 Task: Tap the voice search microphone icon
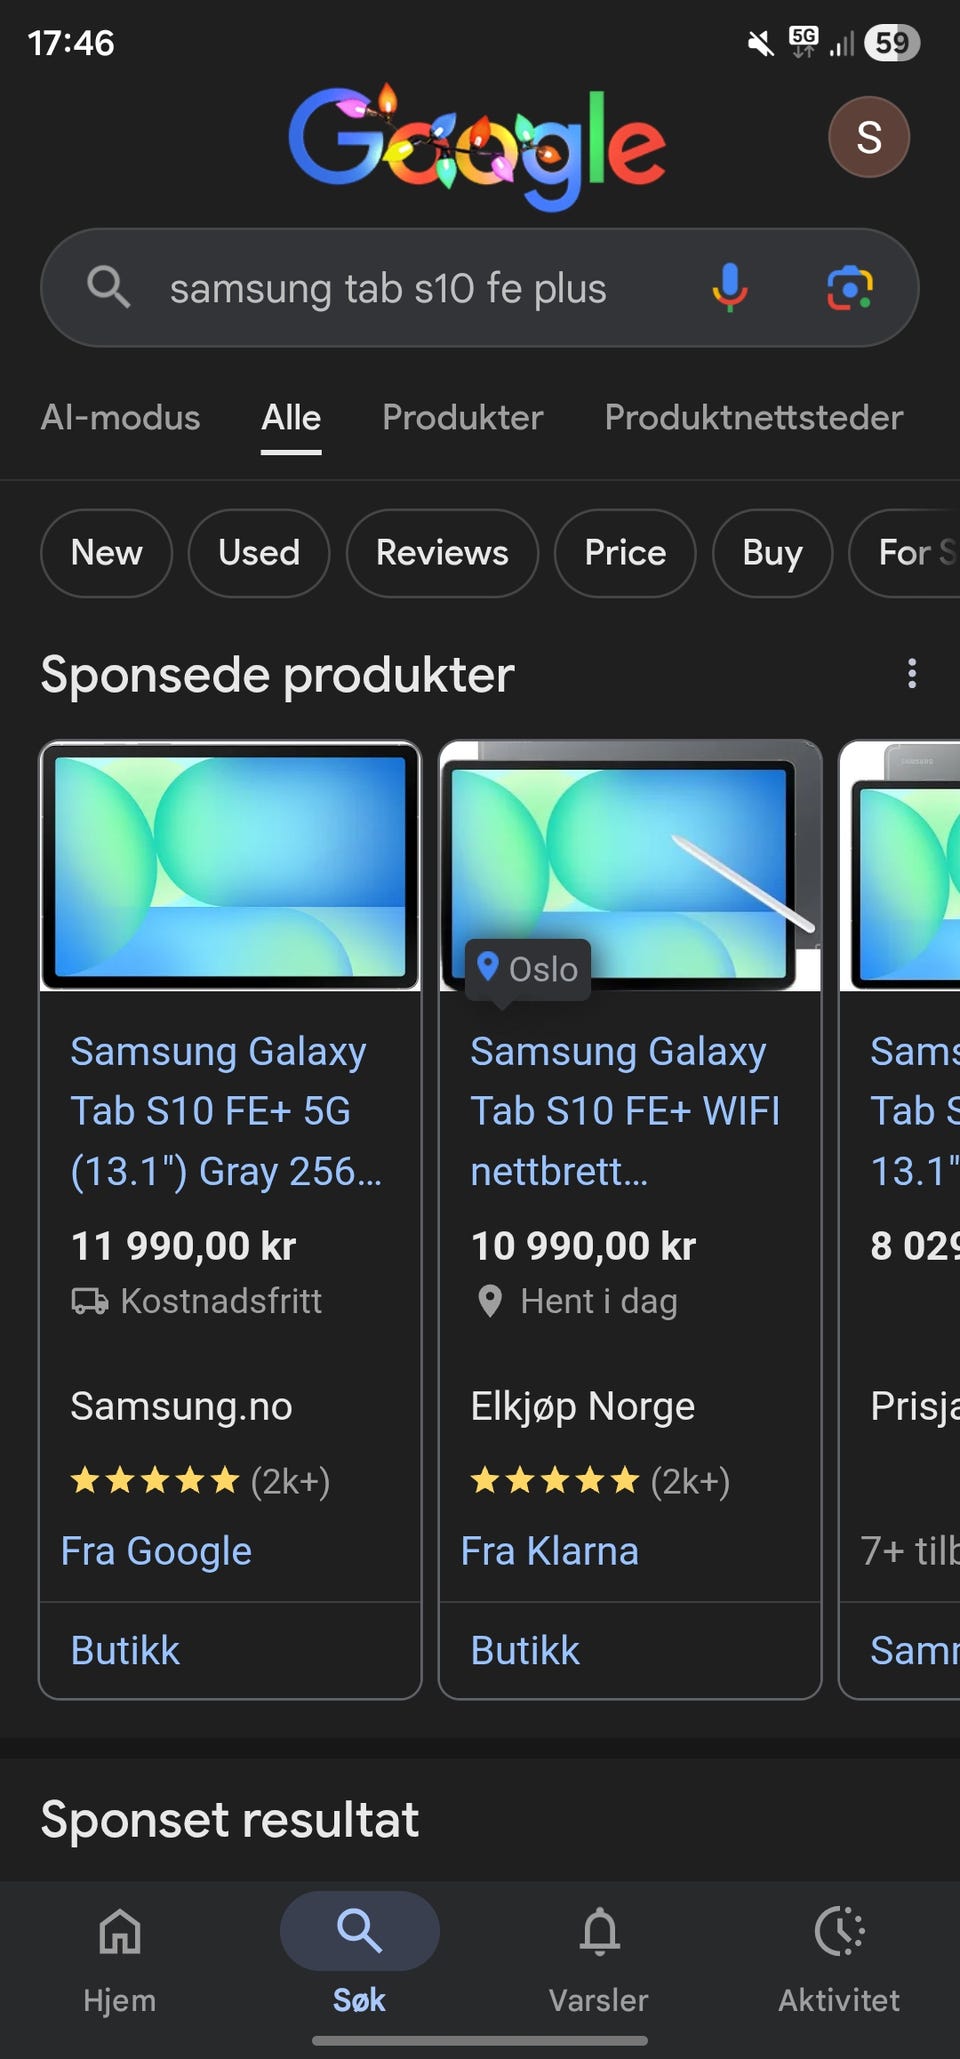729,288
